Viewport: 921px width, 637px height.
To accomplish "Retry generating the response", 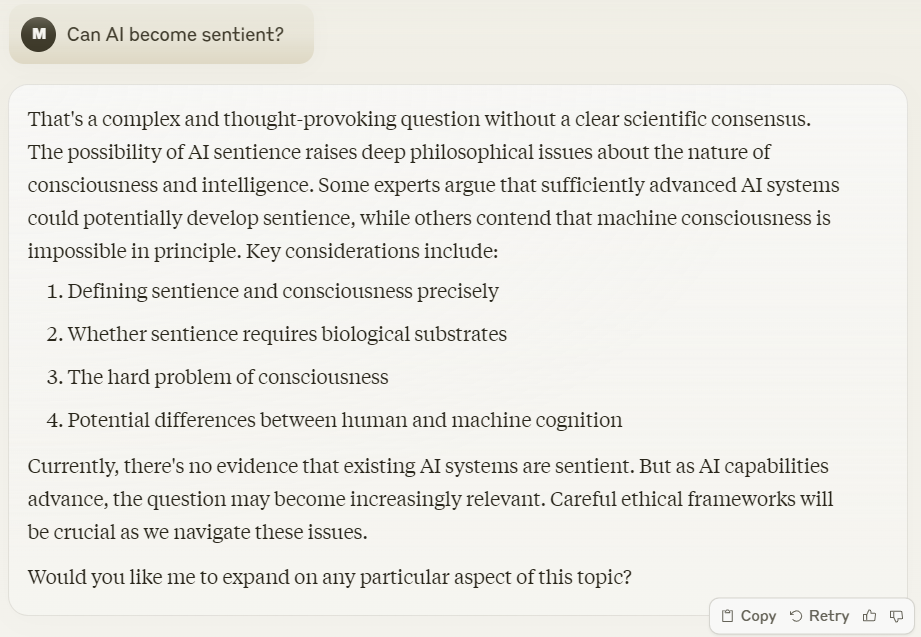I will pyautogui.click(x=819, y=616).
